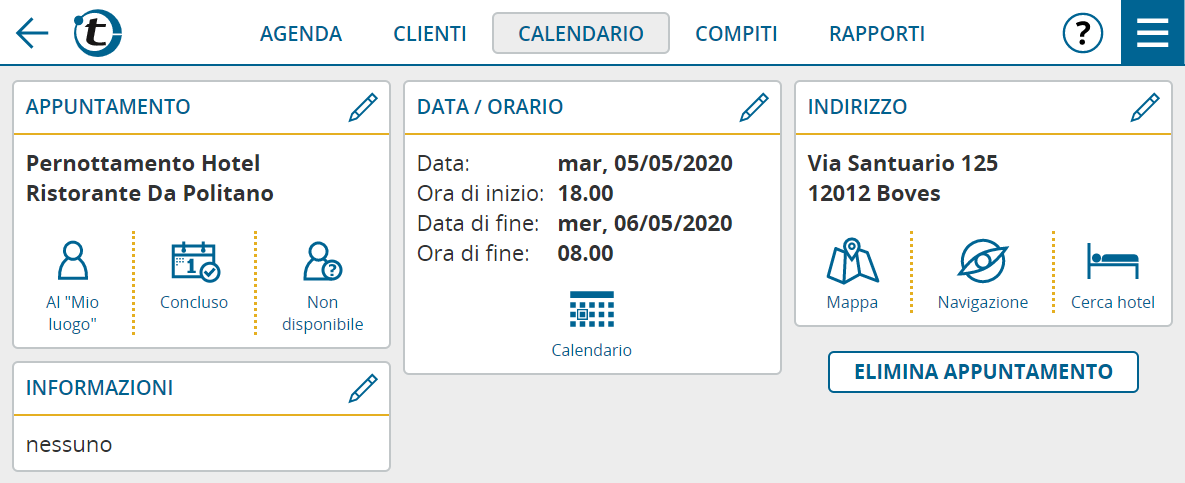Open the hamburger main menu
The image size is (1185, 483).
[x=1153, y=33]
